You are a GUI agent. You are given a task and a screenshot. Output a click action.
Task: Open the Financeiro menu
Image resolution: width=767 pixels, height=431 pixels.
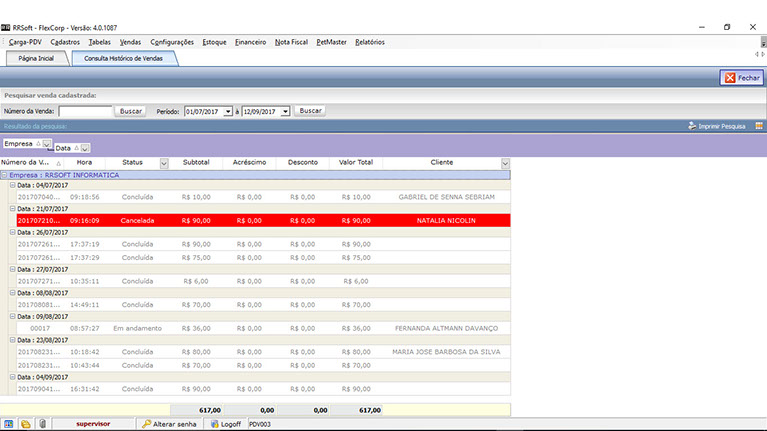pyautogui.click(x=250, y=42)
